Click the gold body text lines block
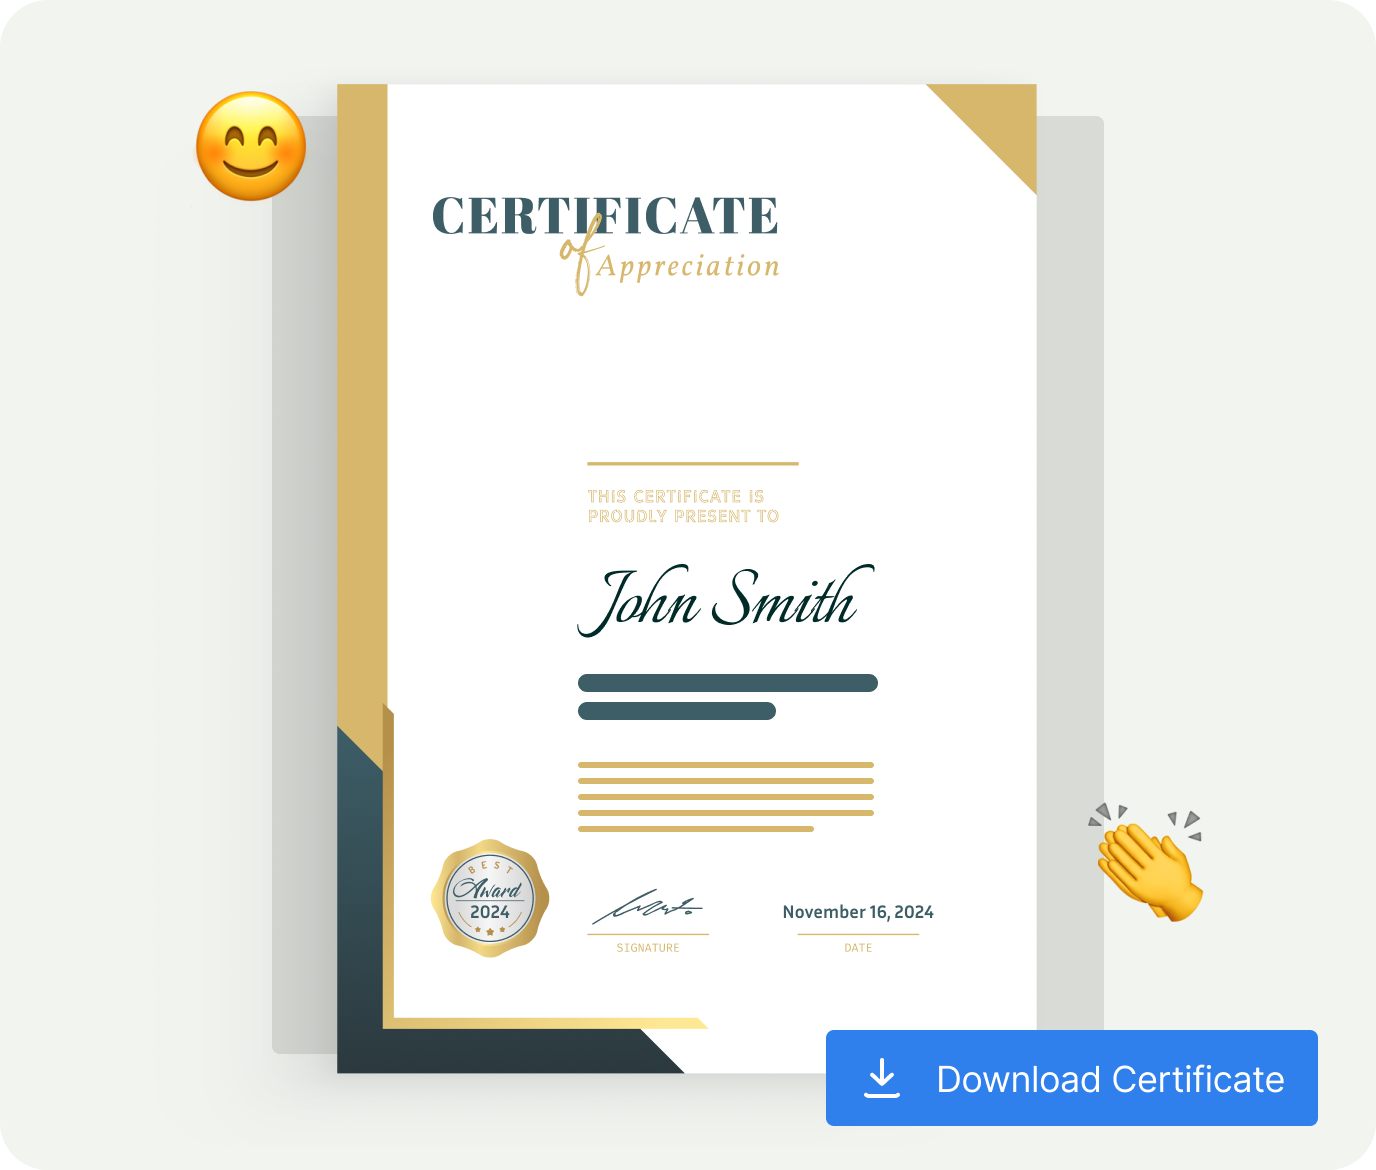 point(725,797)
